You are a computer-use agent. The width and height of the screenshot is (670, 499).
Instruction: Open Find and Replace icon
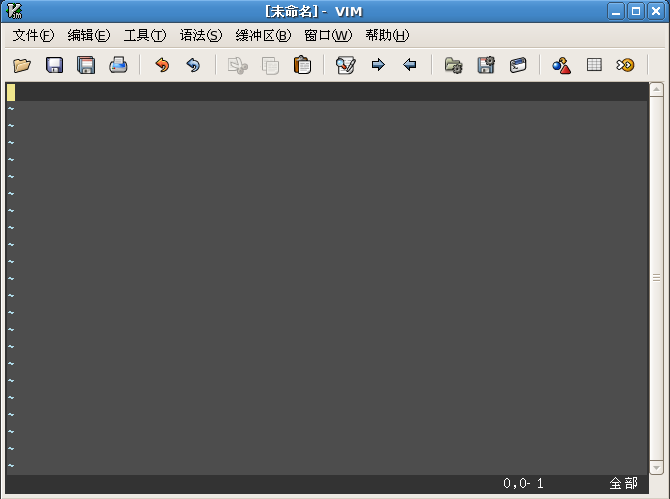coord(346,65)
